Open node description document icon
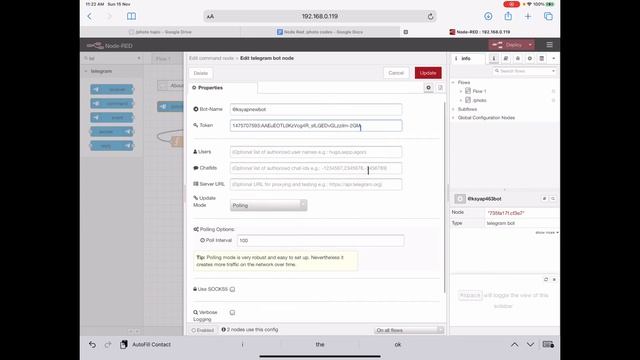Image resolution: width=640 pixels, height=360 pixels. 440,87
